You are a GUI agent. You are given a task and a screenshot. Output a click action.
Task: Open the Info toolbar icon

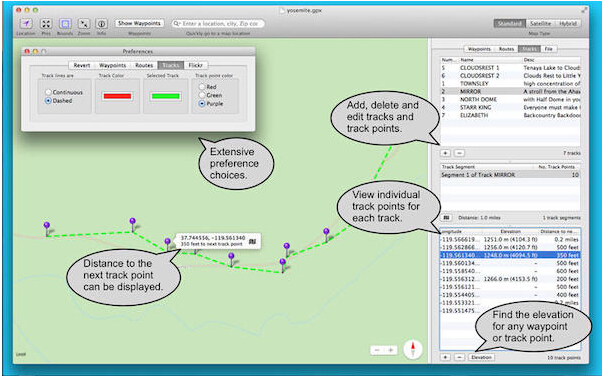102,24
